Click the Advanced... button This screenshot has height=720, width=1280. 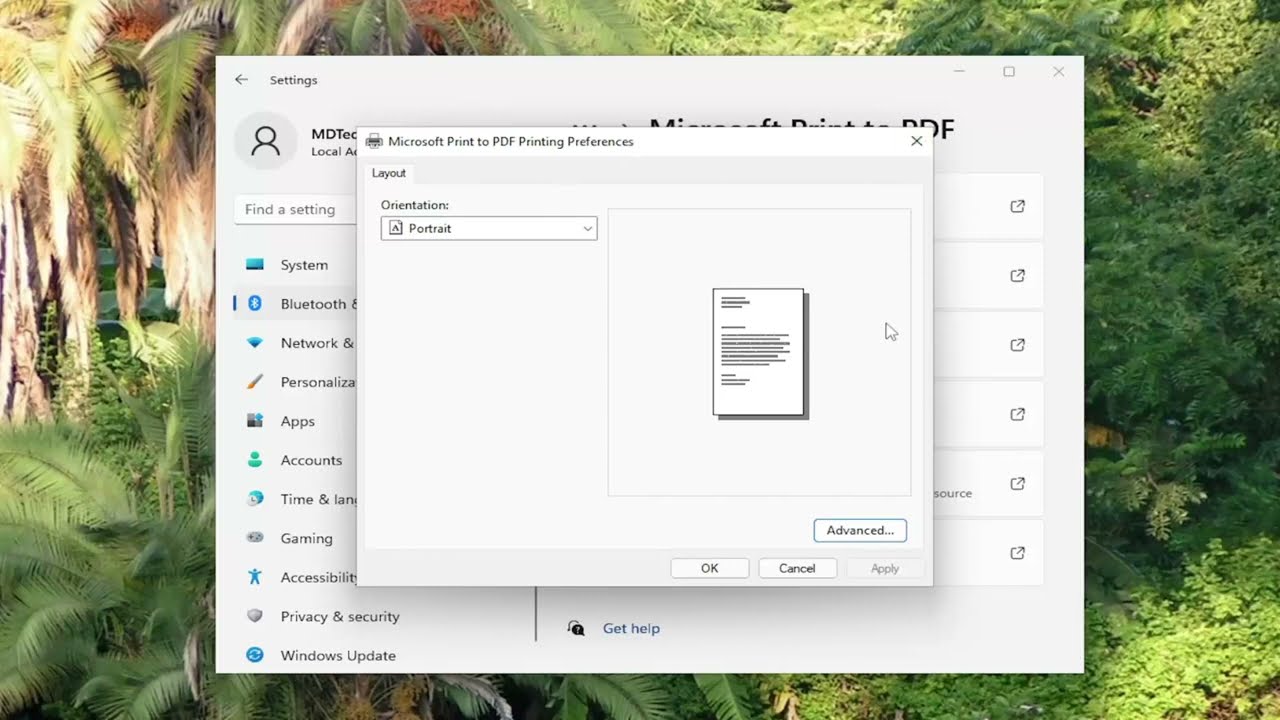860,530
